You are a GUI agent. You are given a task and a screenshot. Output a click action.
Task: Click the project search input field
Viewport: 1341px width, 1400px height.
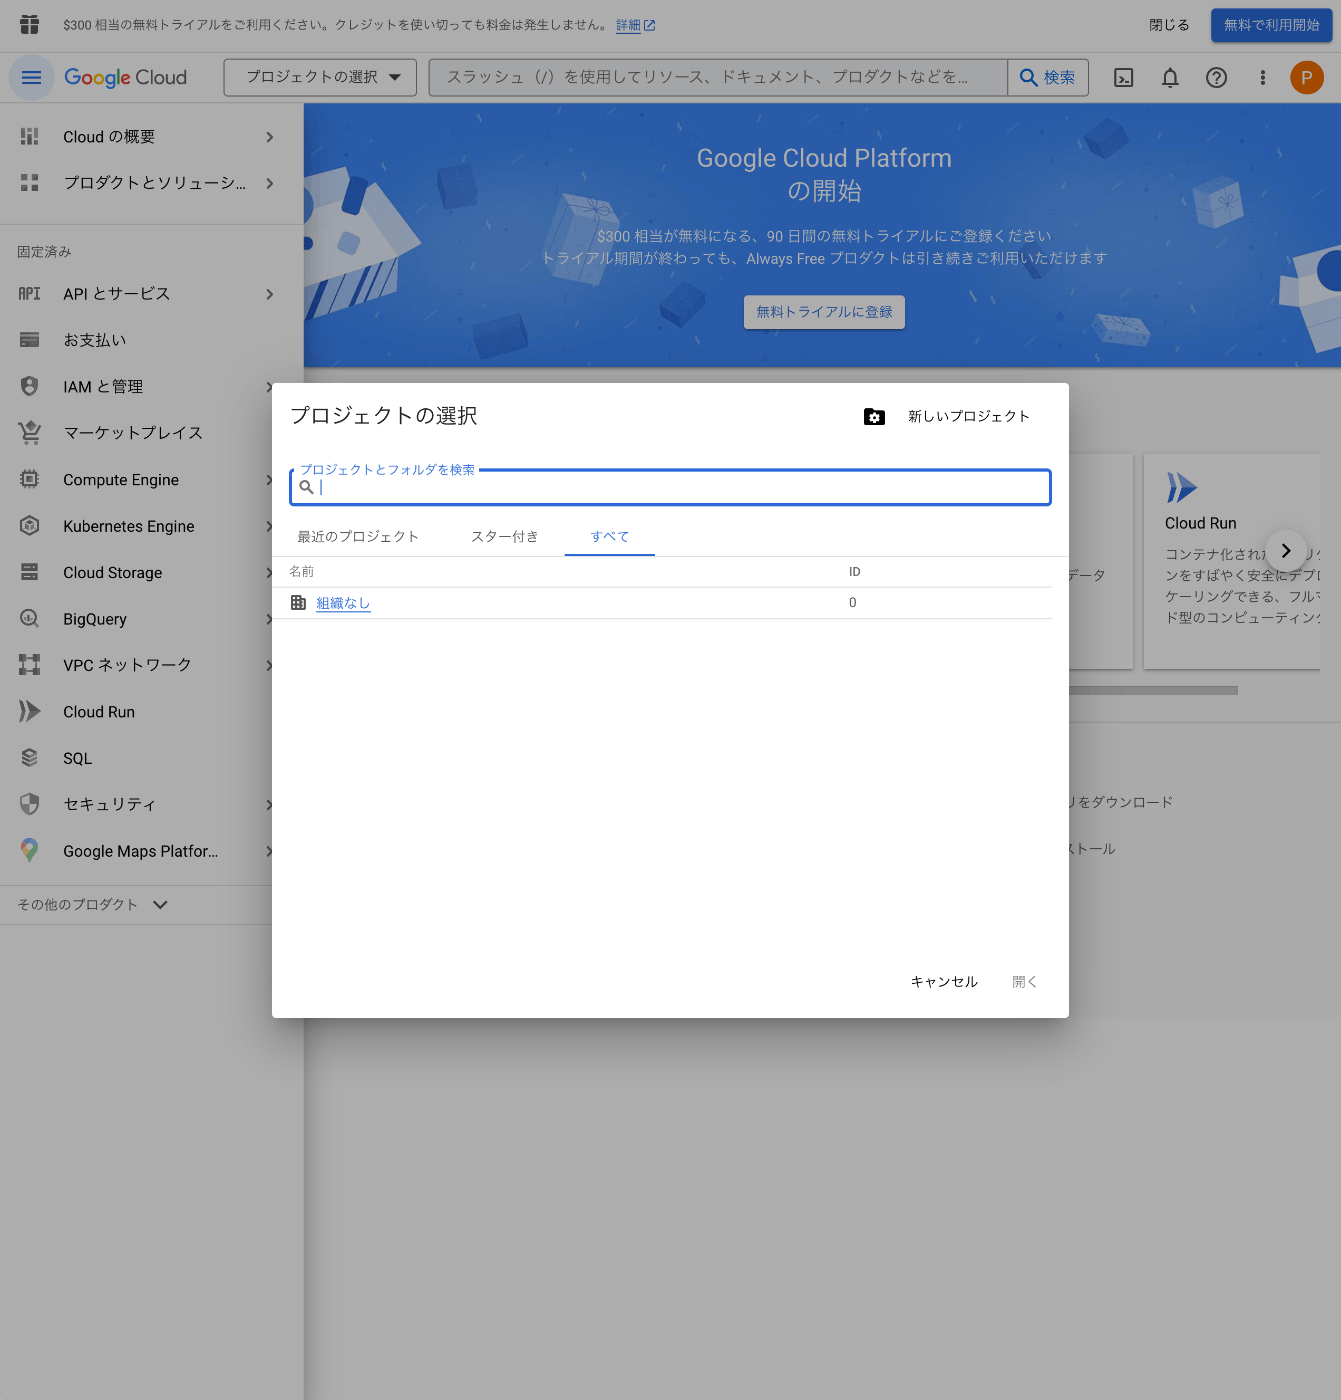(670, 487)
